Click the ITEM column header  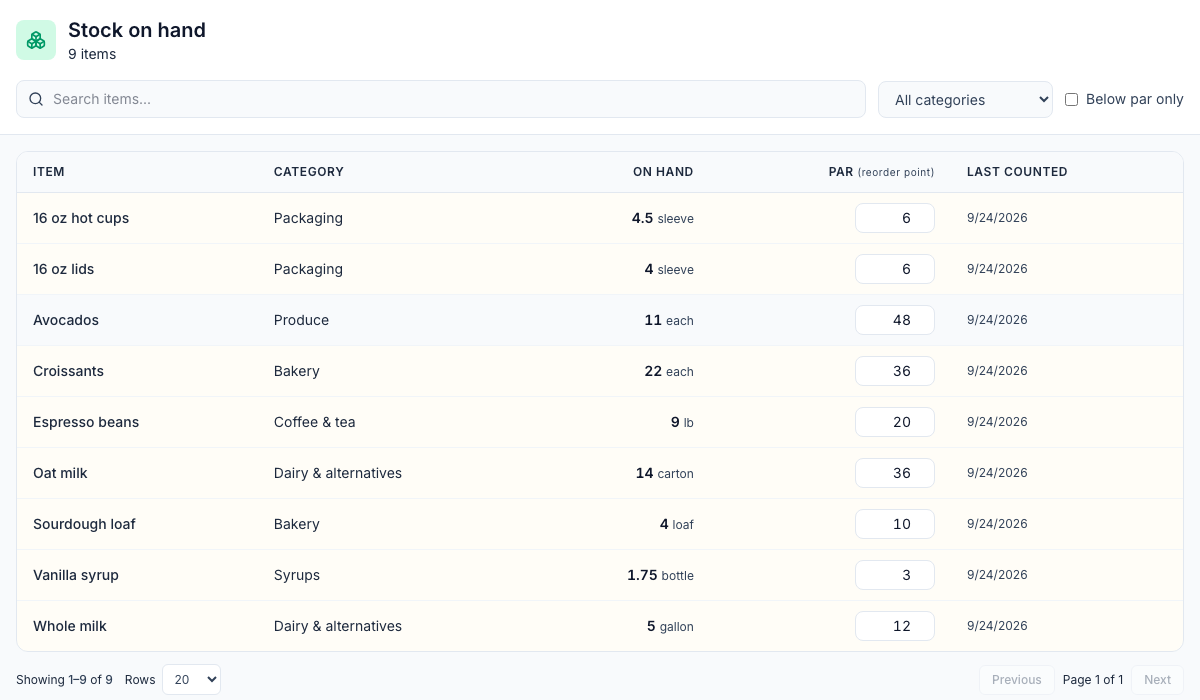pyautogui.click(x=49, y=172)
